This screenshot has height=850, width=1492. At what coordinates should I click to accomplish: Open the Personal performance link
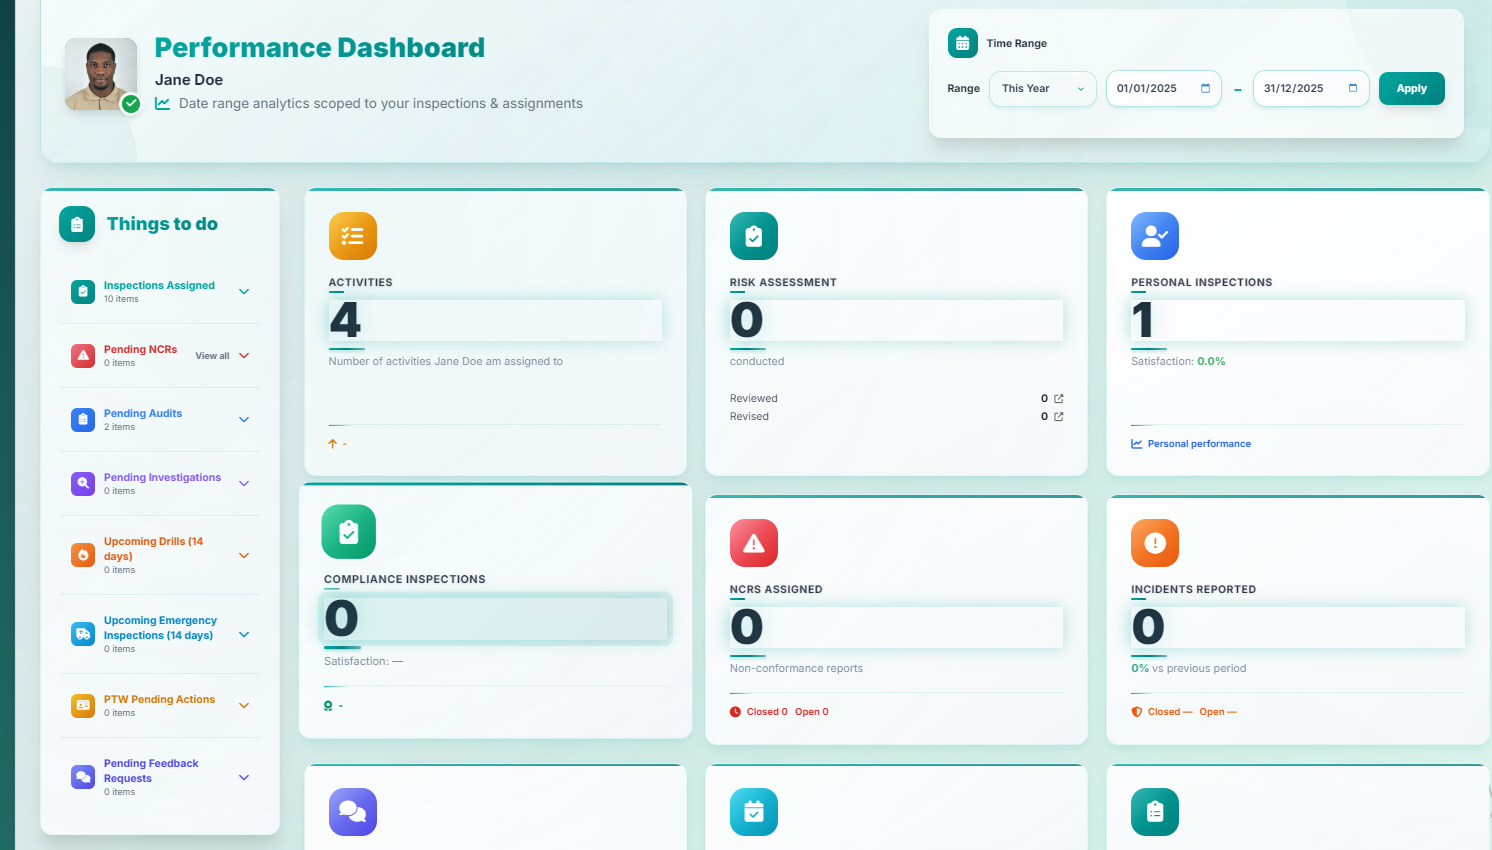(1198, 444)
